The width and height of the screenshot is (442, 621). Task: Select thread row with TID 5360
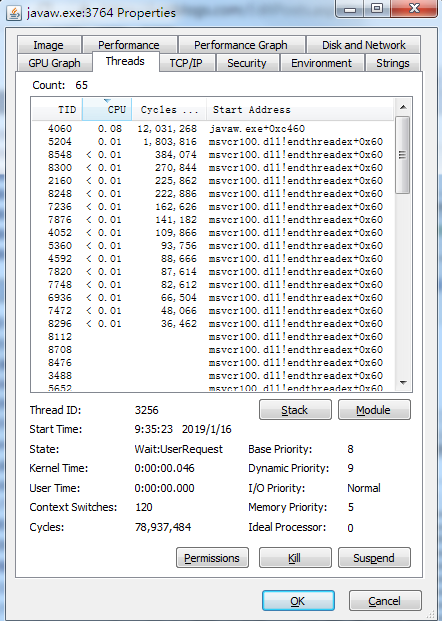tap(213, 246)
